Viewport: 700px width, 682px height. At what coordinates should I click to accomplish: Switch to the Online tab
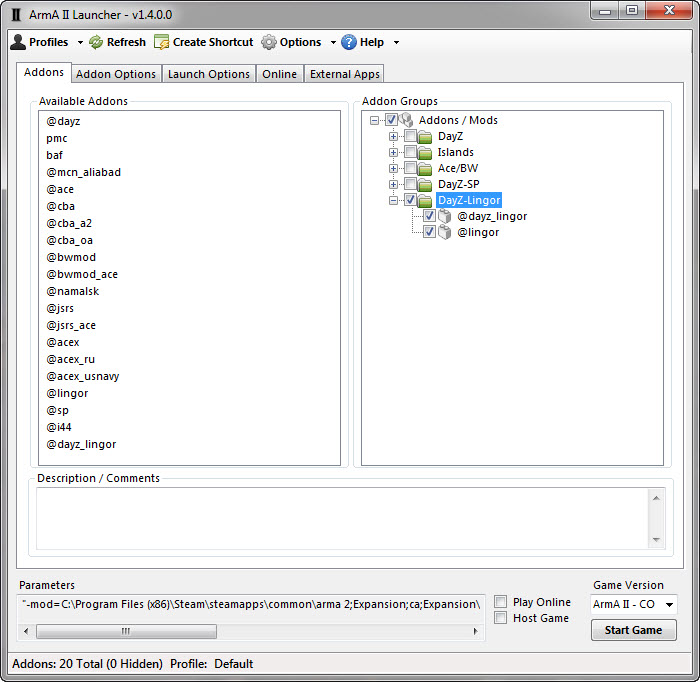[279, 74]
